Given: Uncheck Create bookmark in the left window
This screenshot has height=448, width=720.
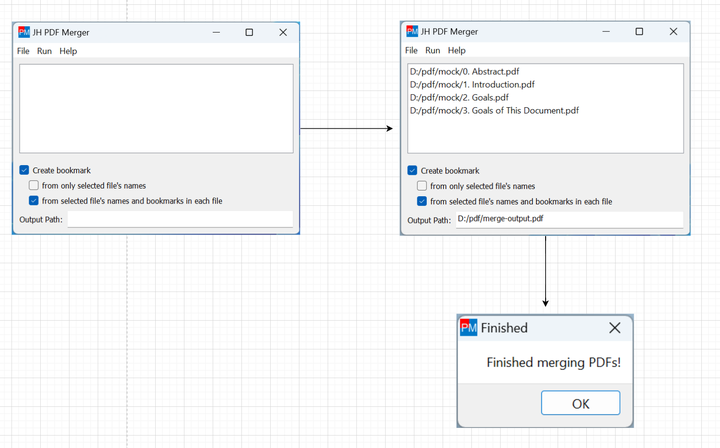Looking at the screenshot, I should click(24, 170).
